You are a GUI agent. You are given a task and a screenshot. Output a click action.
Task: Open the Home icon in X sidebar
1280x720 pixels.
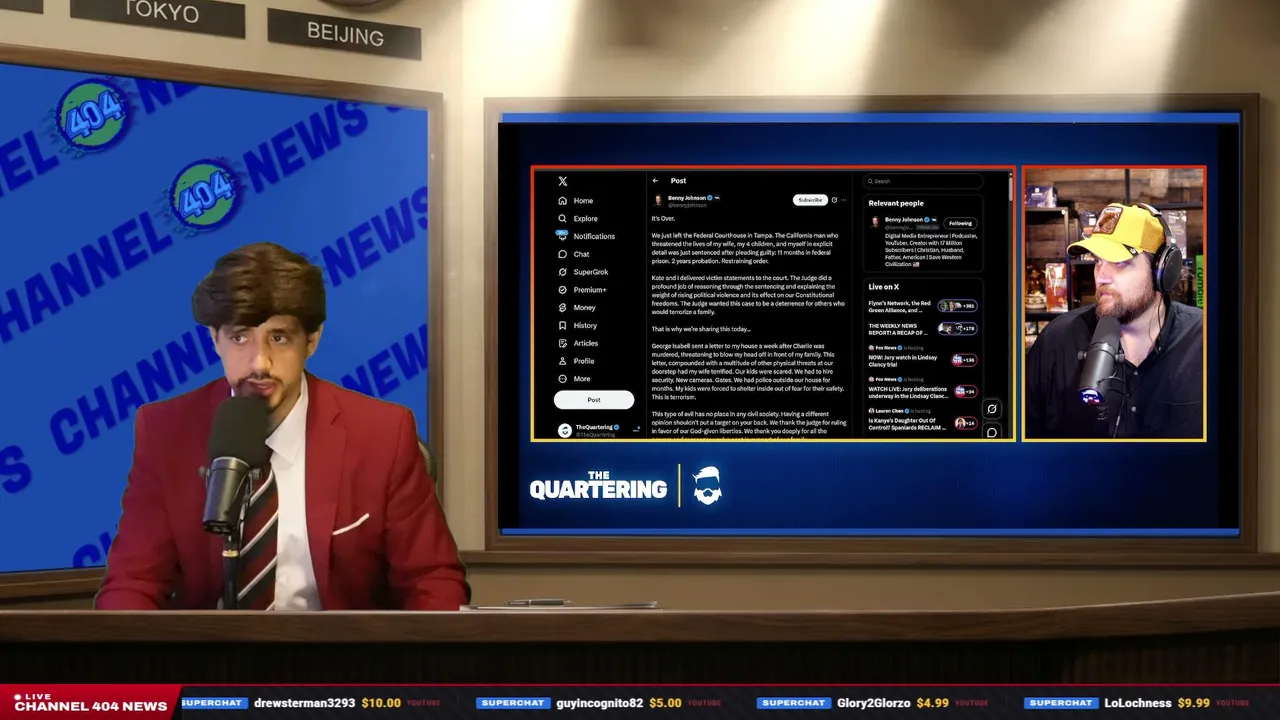(563, 200)
